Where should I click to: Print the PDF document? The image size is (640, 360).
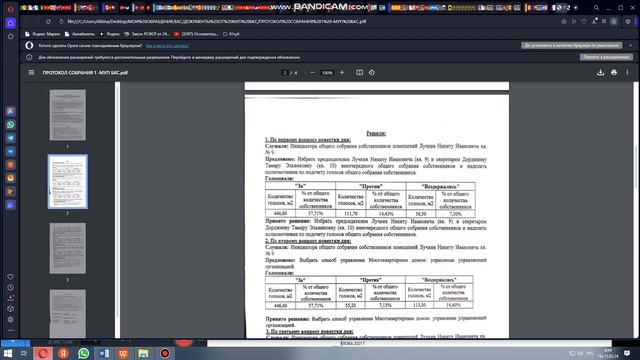pos(614,73)
